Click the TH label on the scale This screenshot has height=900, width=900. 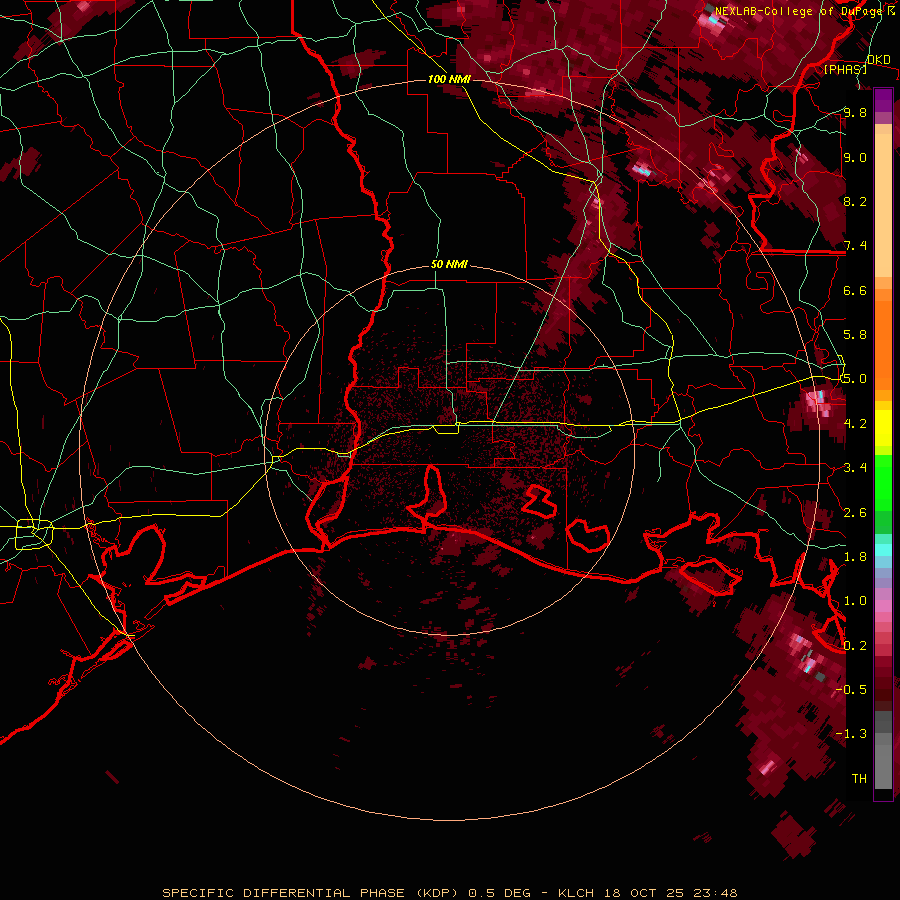click(x=859, y=779)
